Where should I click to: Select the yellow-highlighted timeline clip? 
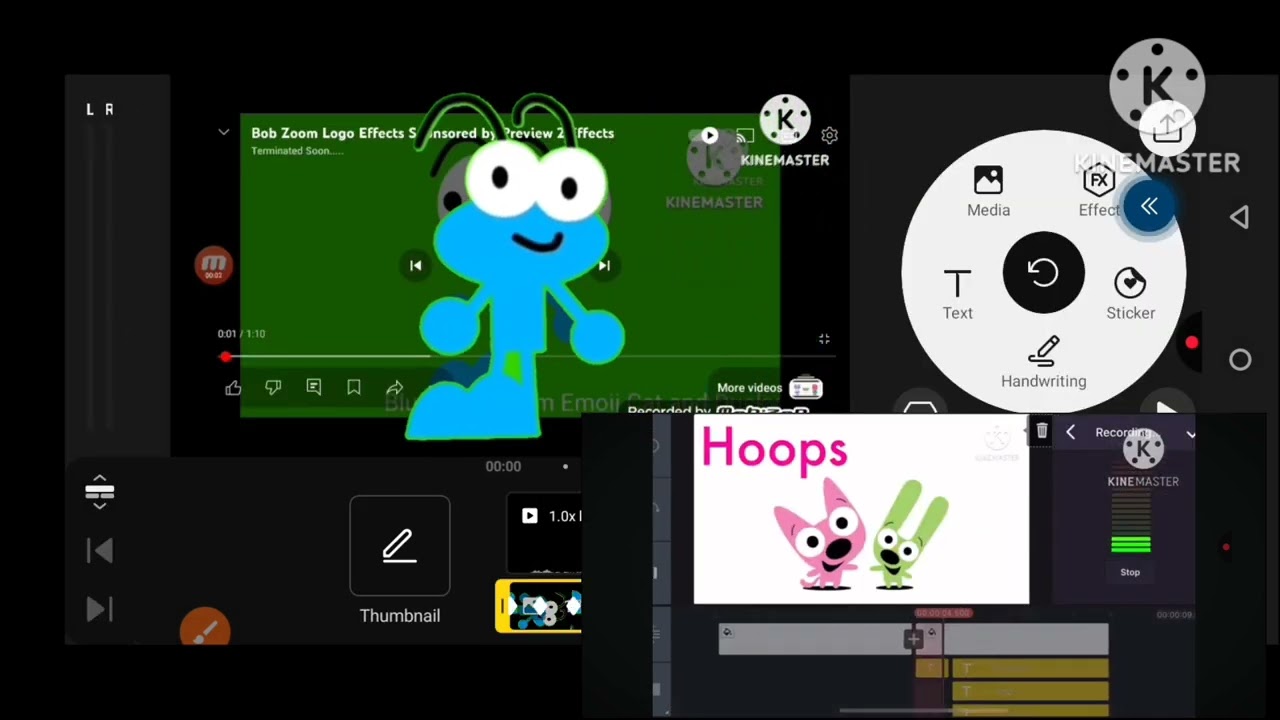pyautogui.click(x=539, y=606)
